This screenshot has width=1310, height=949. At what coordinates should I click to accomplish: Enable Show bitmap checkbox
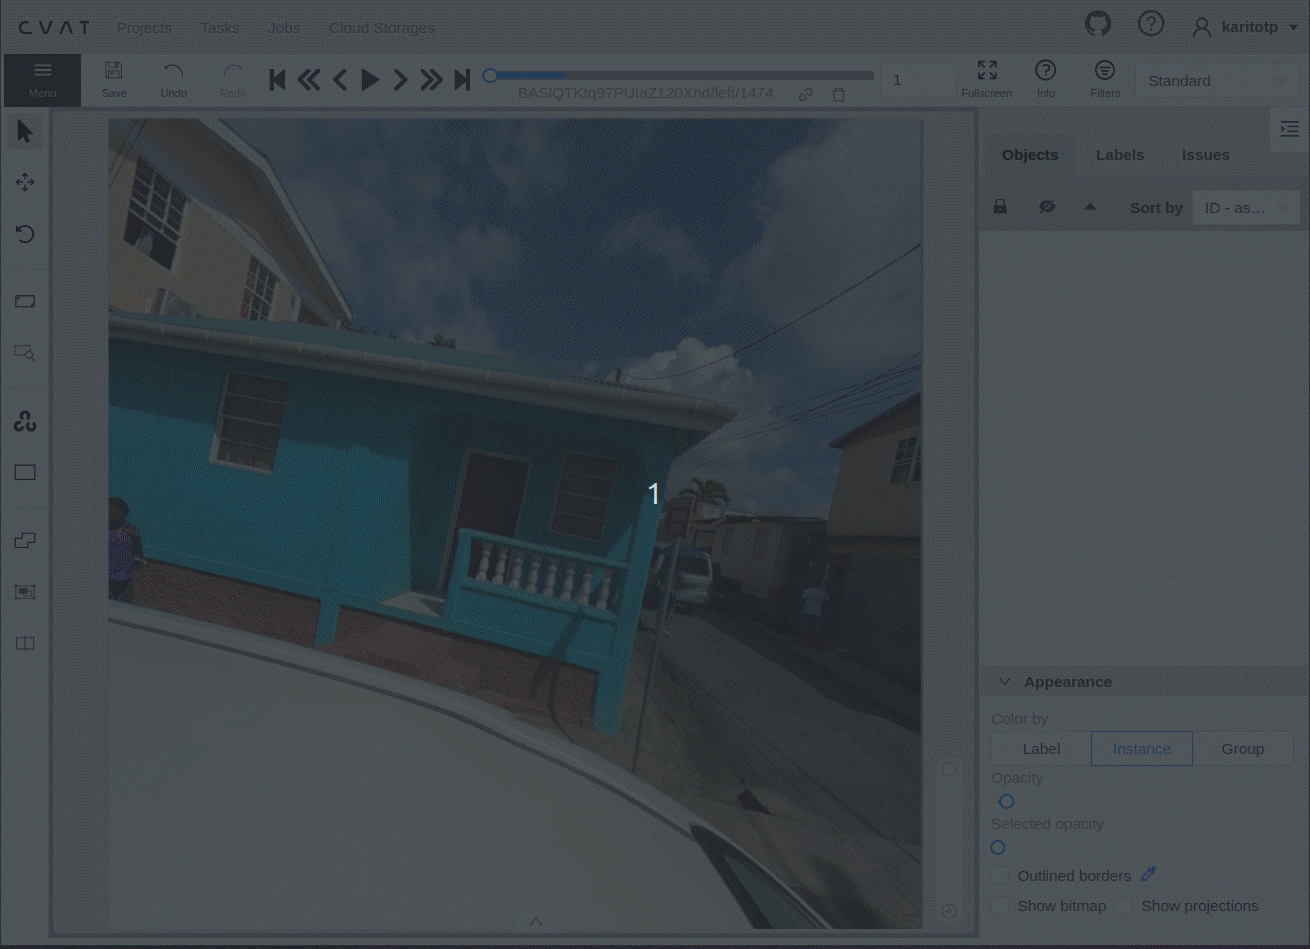1000,906
